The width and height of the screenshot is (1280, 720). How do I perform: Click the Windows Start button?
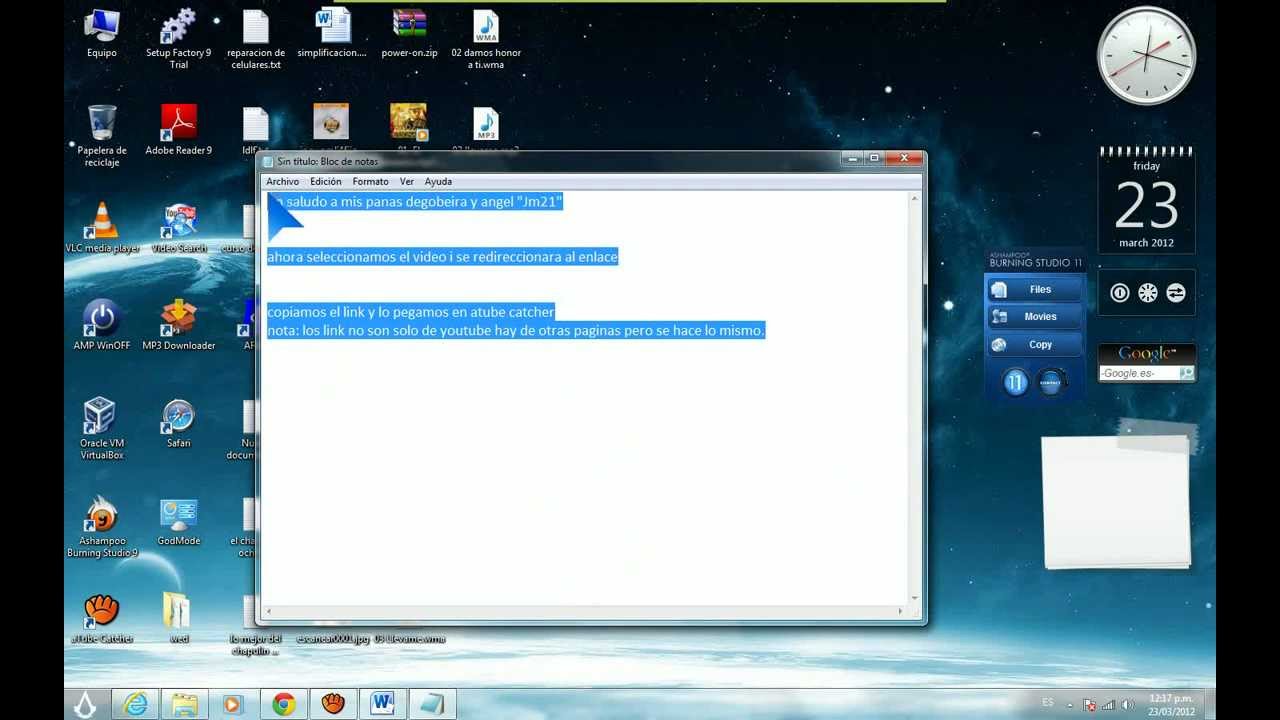click(x=85, y=704)
